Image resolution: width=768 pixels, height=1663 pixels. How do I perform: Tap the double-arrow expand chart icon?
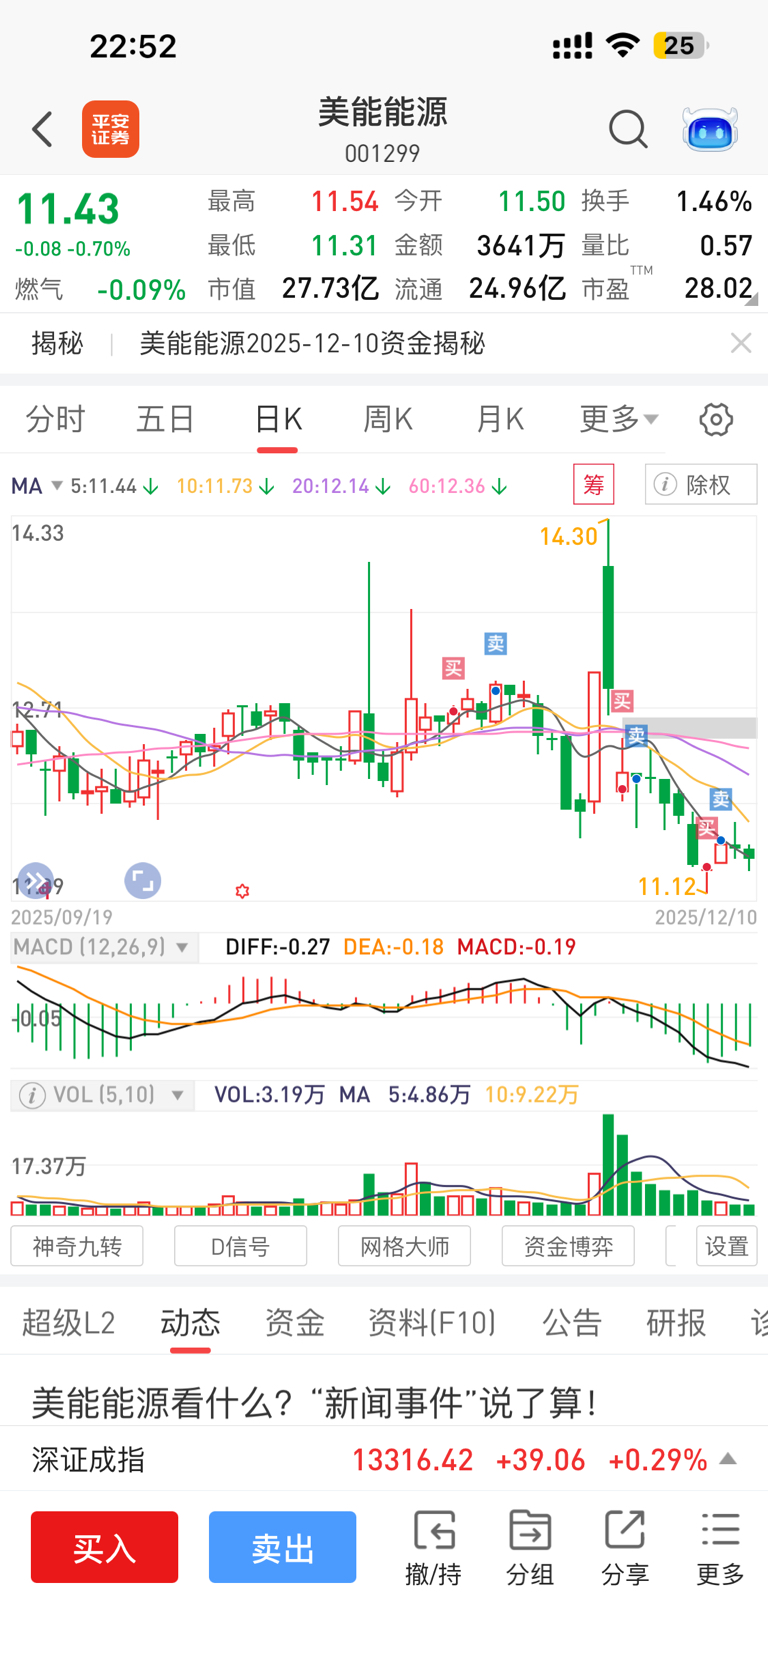pyautogui.click(x=35, y=880)
